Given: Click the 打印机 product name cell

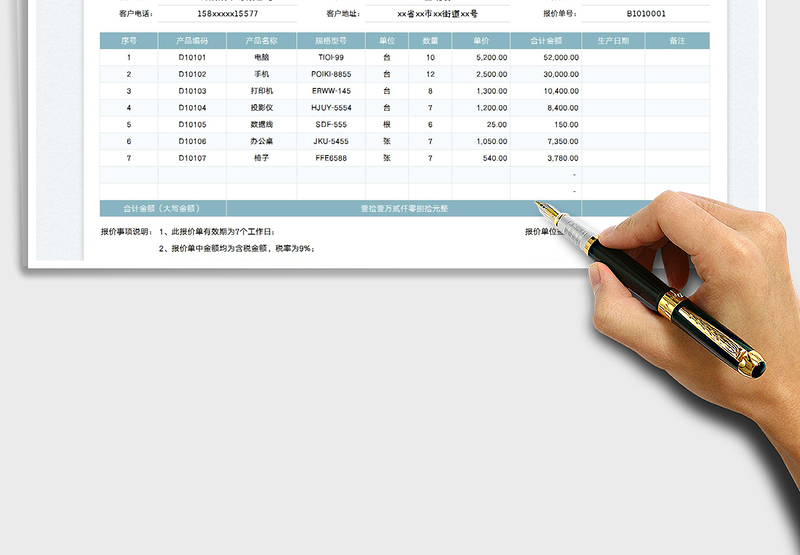Looking at the screenshot, I should coord(261,91).
